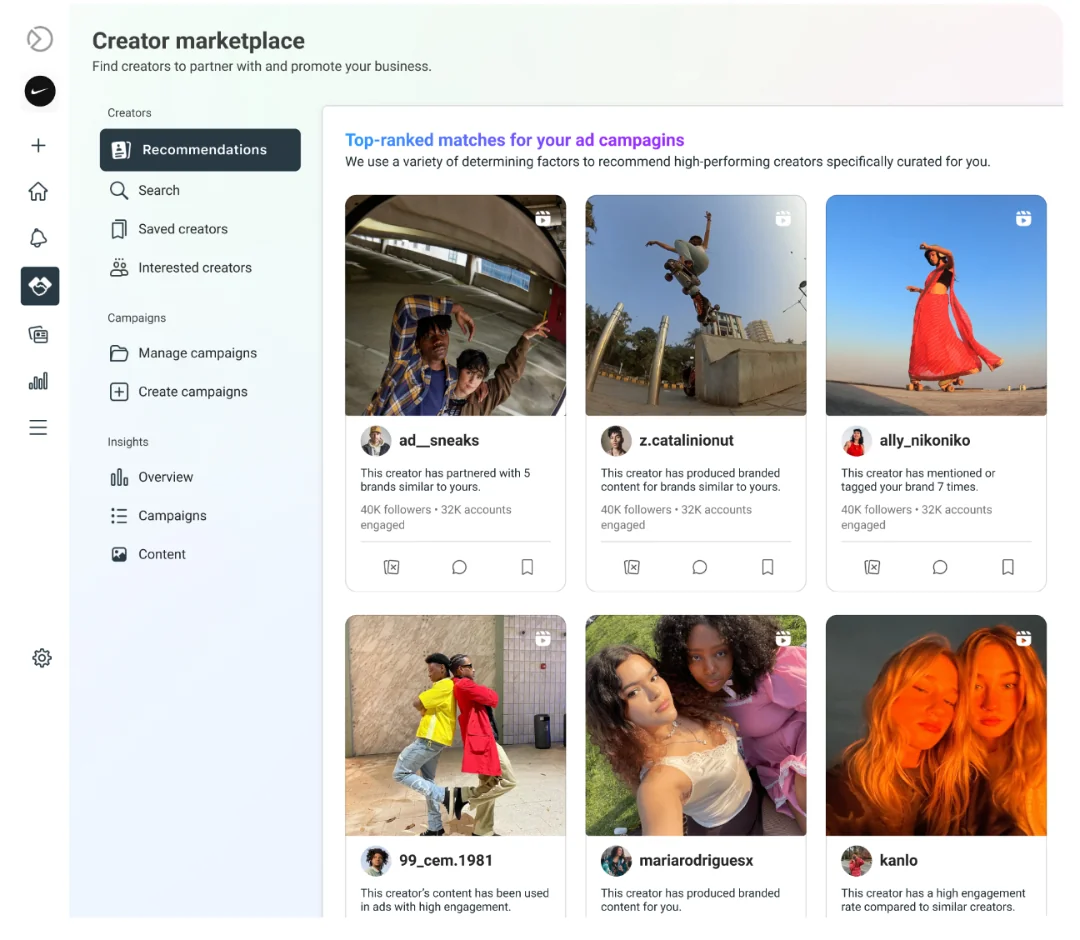The height and width of the screenshot is (940, 1080).
Task: Open notifications bell icon
Action: point(39,238)
